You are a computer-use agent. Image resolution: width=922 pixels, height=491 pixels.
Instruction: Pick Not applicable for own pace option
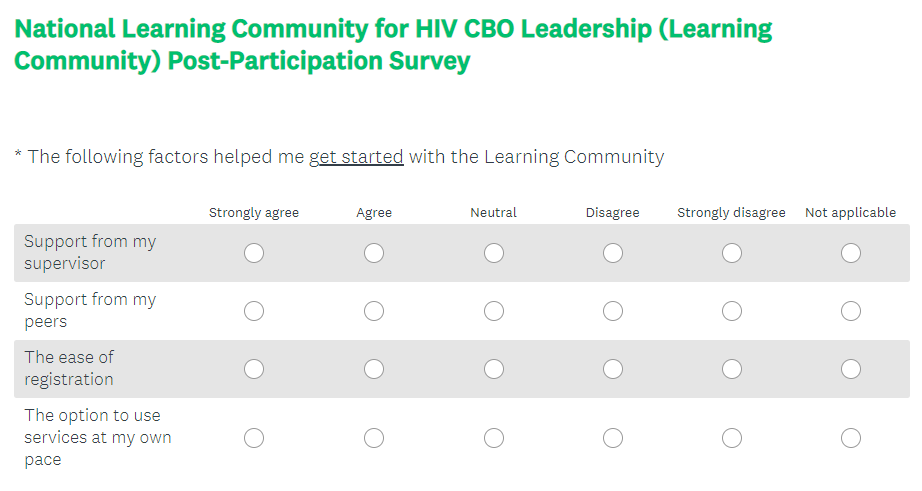pos(851,438)
